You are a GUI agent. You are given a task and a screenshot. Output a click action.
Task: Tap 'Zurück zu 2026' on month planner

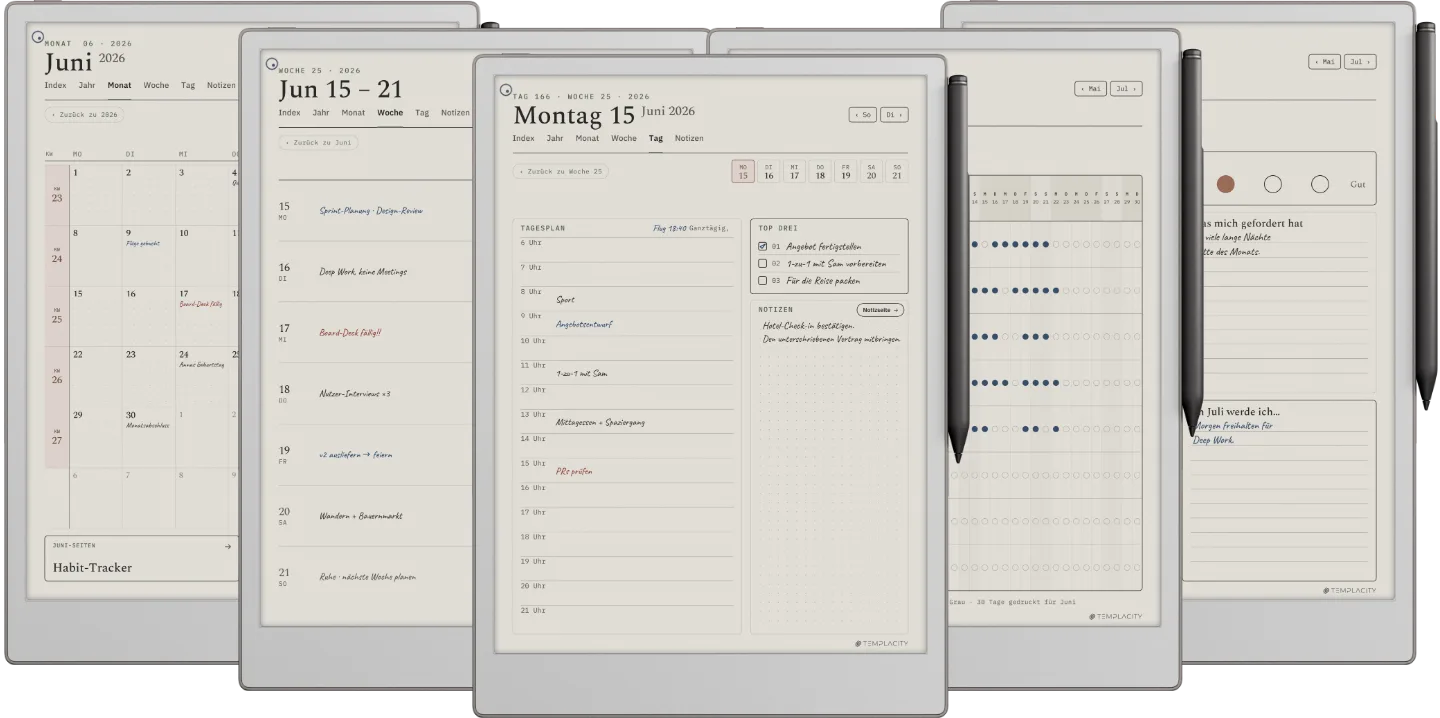click(85, 115)
